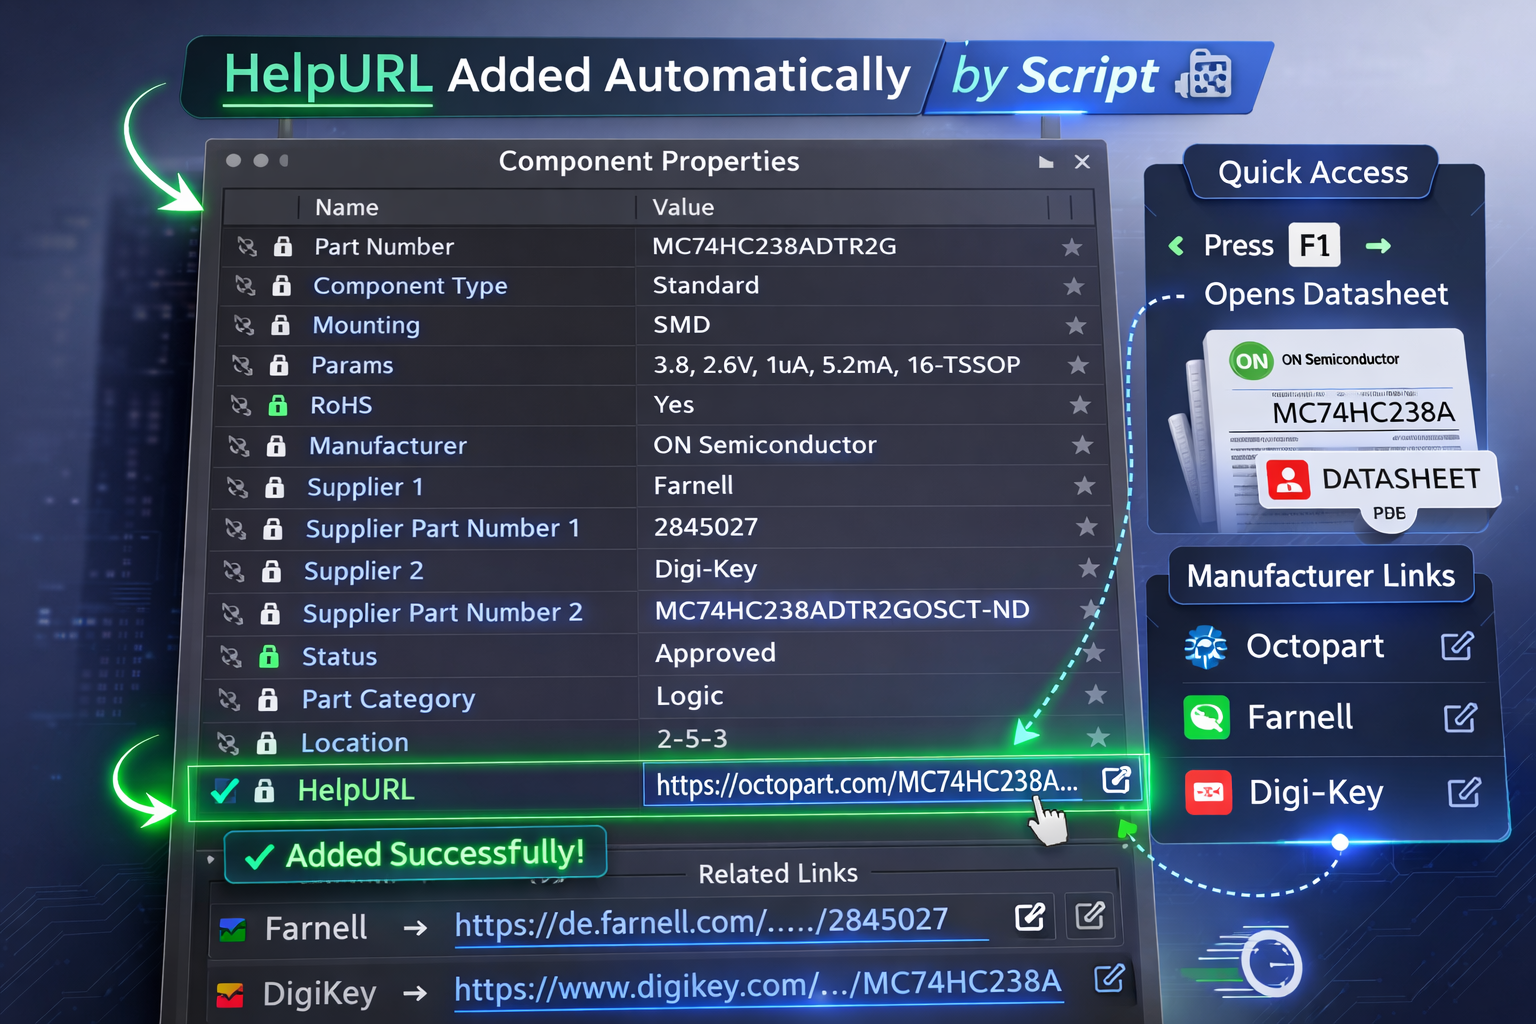Toggle the lock icon for HelpURL
This screenshot has width=1536, height=1024.
coord(264,791)
